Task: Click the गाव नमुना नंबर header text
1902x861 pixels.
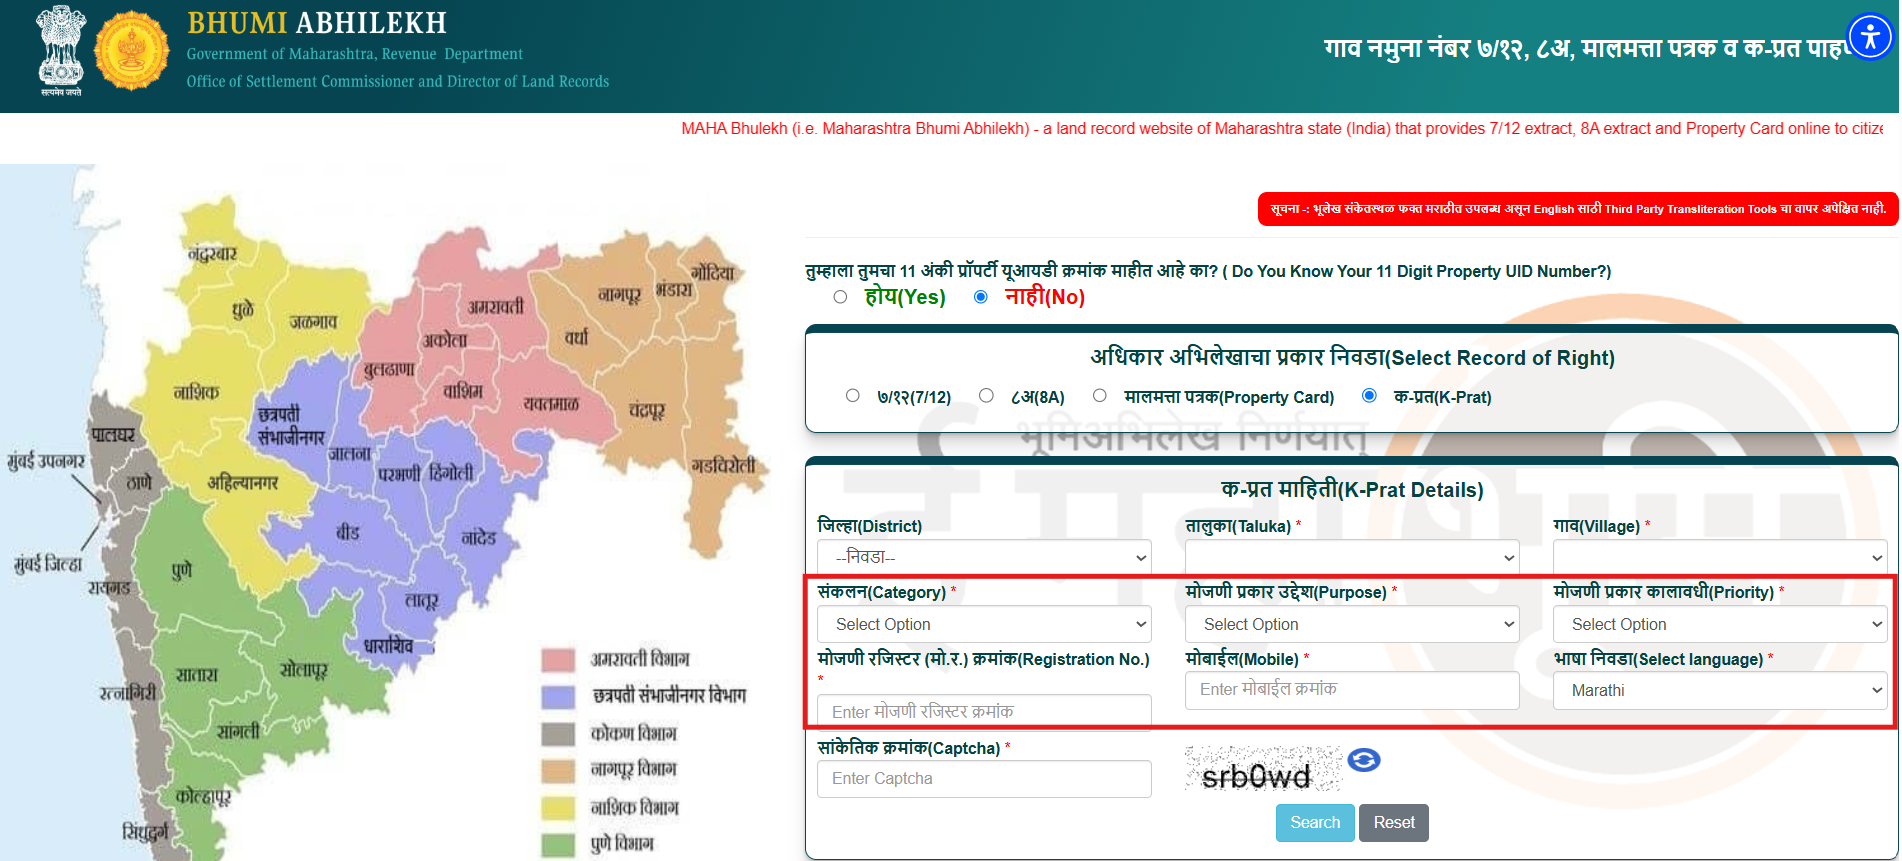Action: pos(1585,48)
